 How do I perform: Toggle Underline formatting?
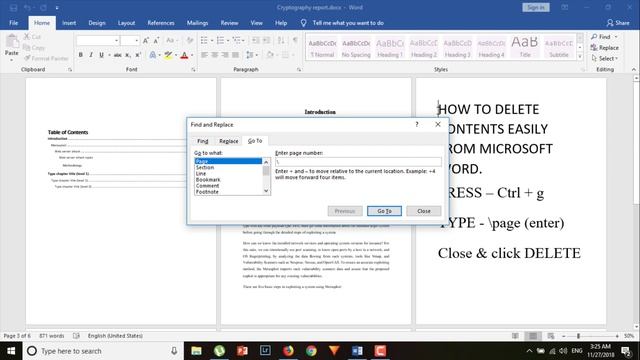pos(101,55)
